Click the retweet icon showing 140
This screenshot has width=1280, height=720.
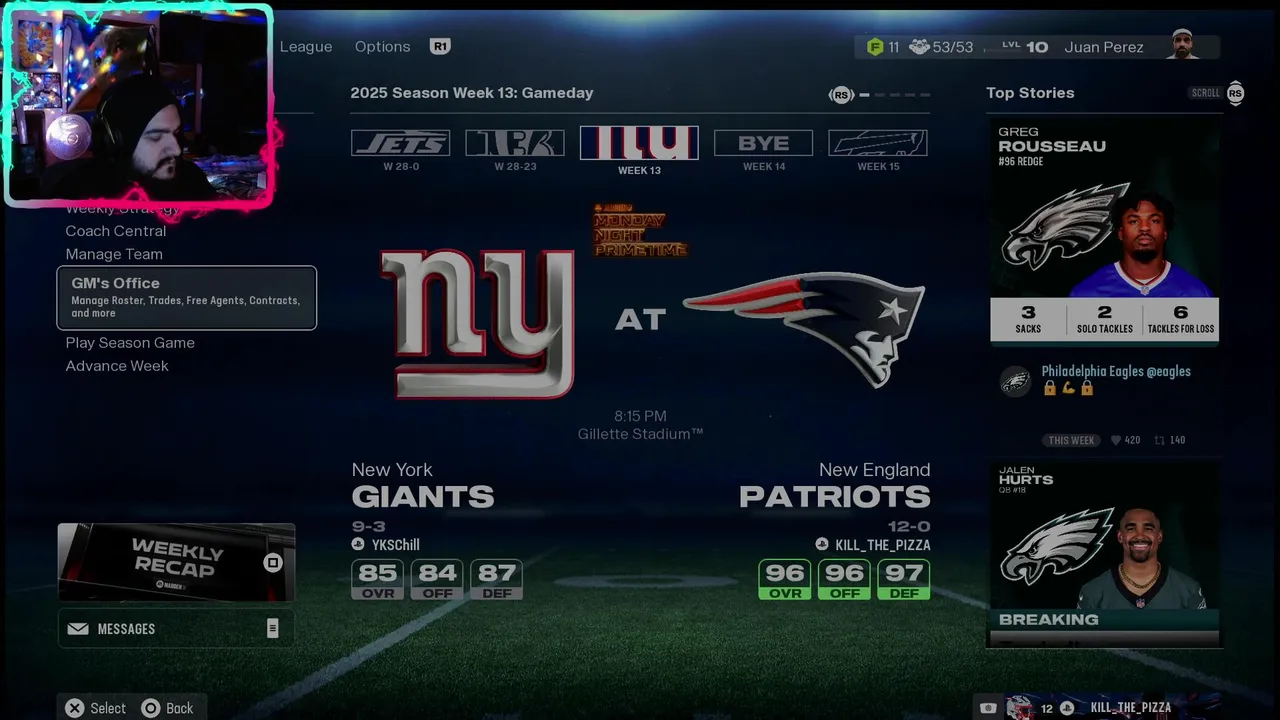tap(1160, 440)
